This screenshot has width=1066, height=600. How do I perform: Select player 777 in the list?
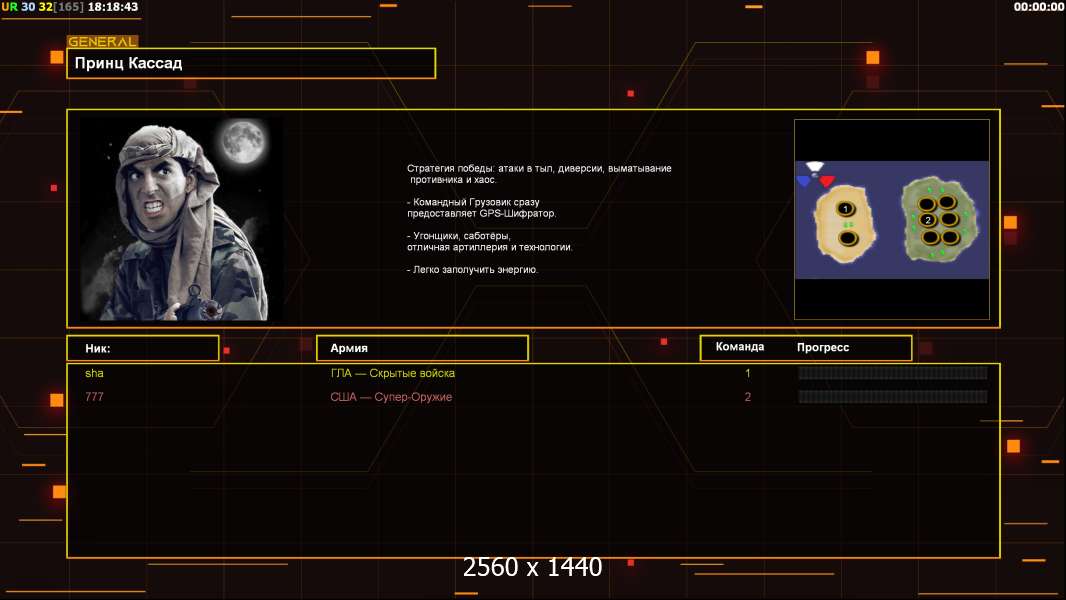[94, 397]
